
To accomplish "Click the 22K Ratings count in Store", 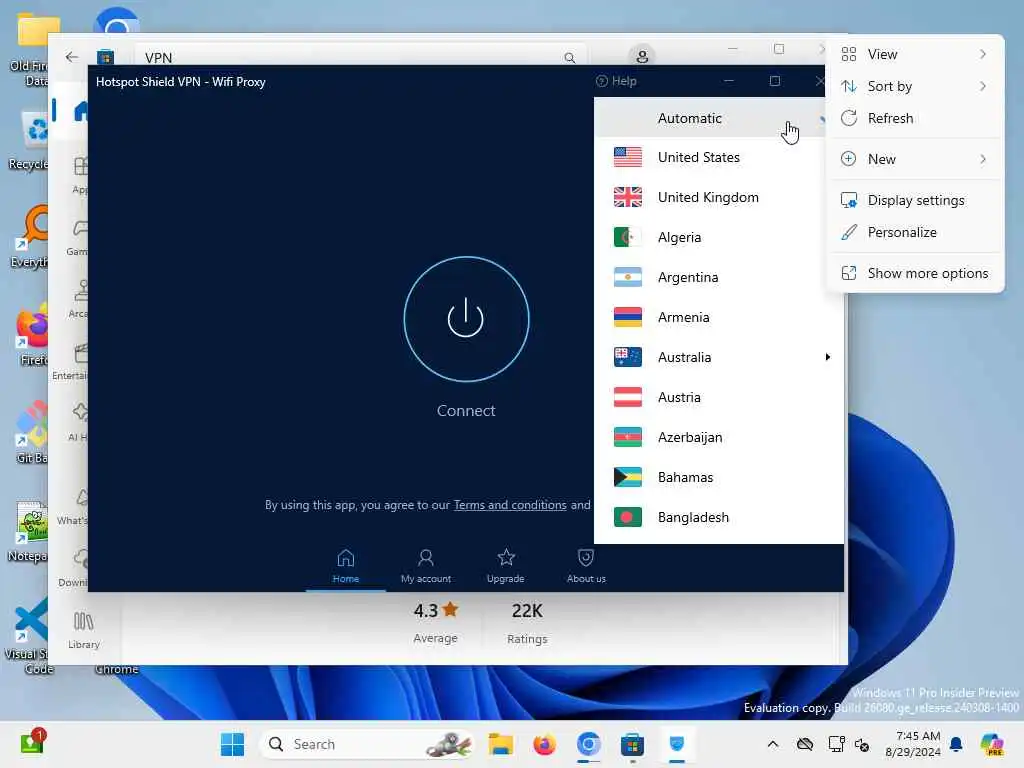I will point(527,623).
